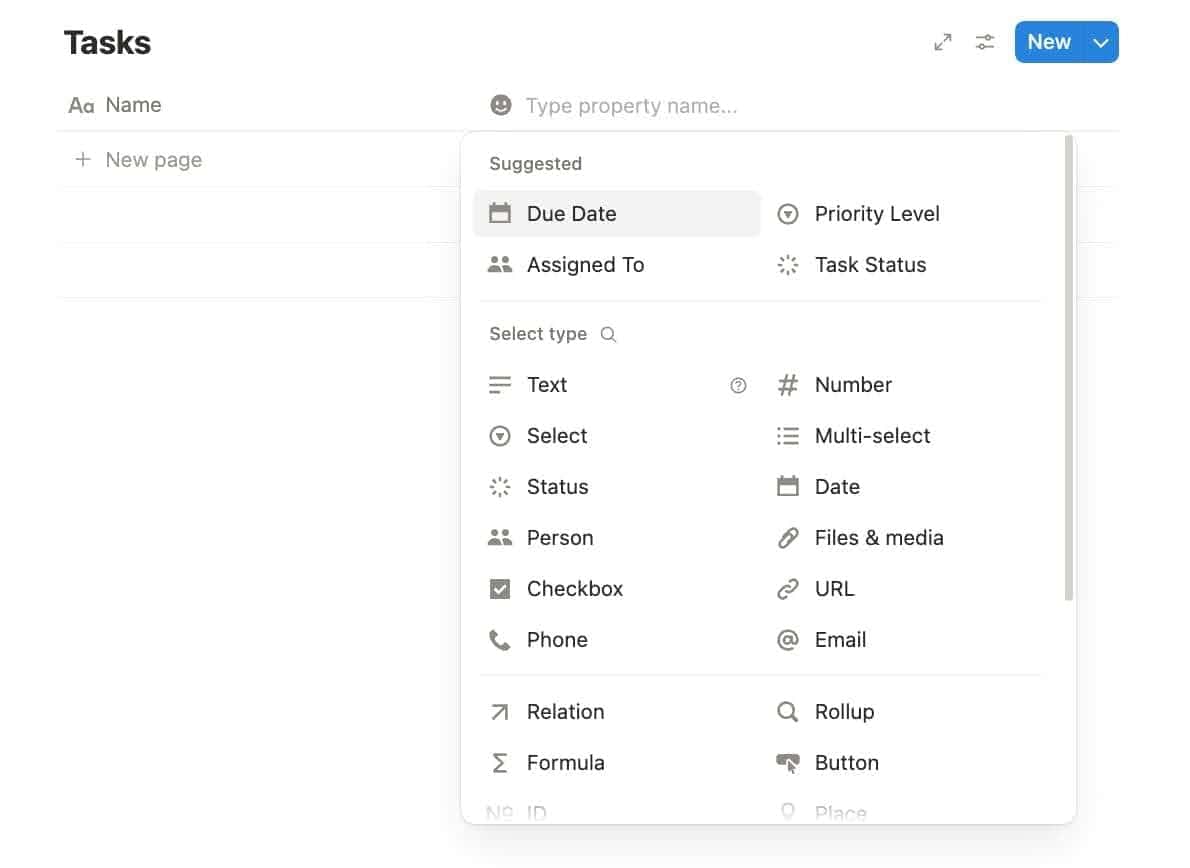Open the Select type search
The width and height of the screenshot is (1190, 868).
click(x=608, y=334)
